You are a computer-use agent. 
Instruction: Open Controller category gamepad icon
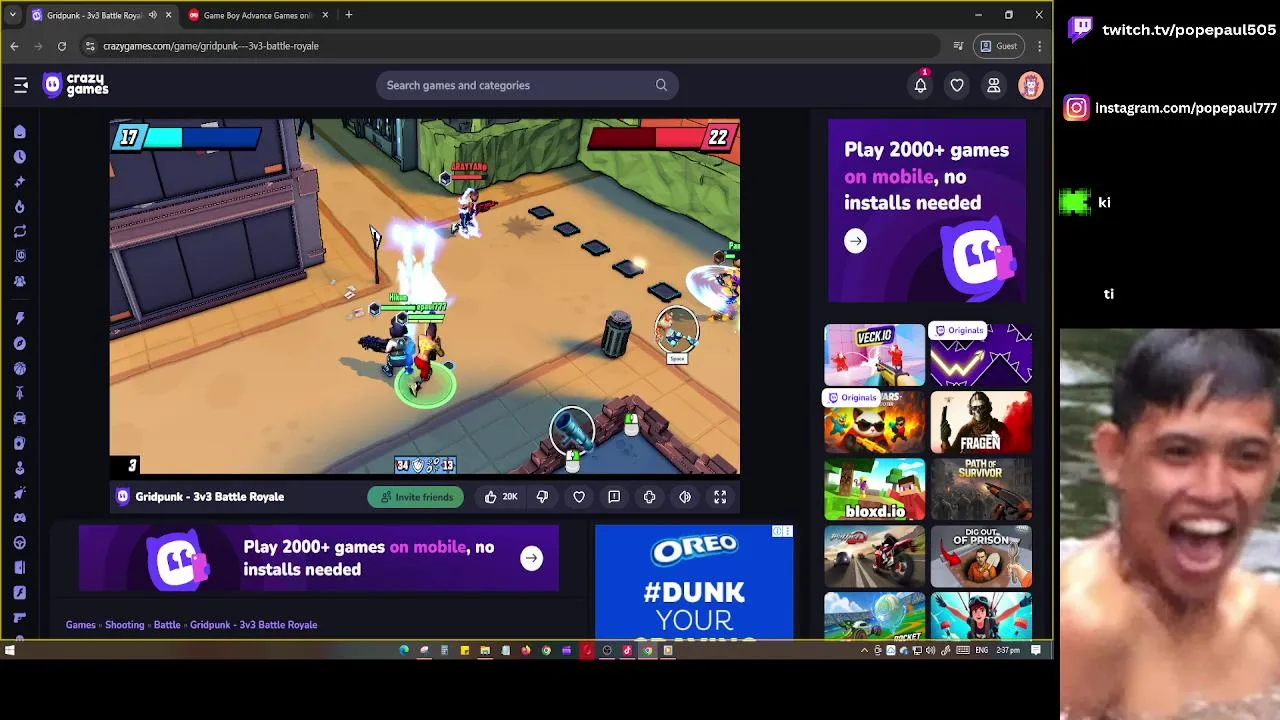coord(19,518)
